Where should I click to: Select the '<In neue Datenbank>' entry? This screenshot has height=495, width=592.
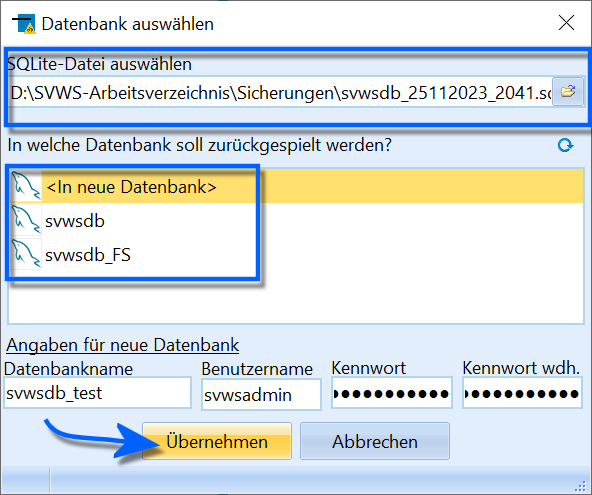296,186
